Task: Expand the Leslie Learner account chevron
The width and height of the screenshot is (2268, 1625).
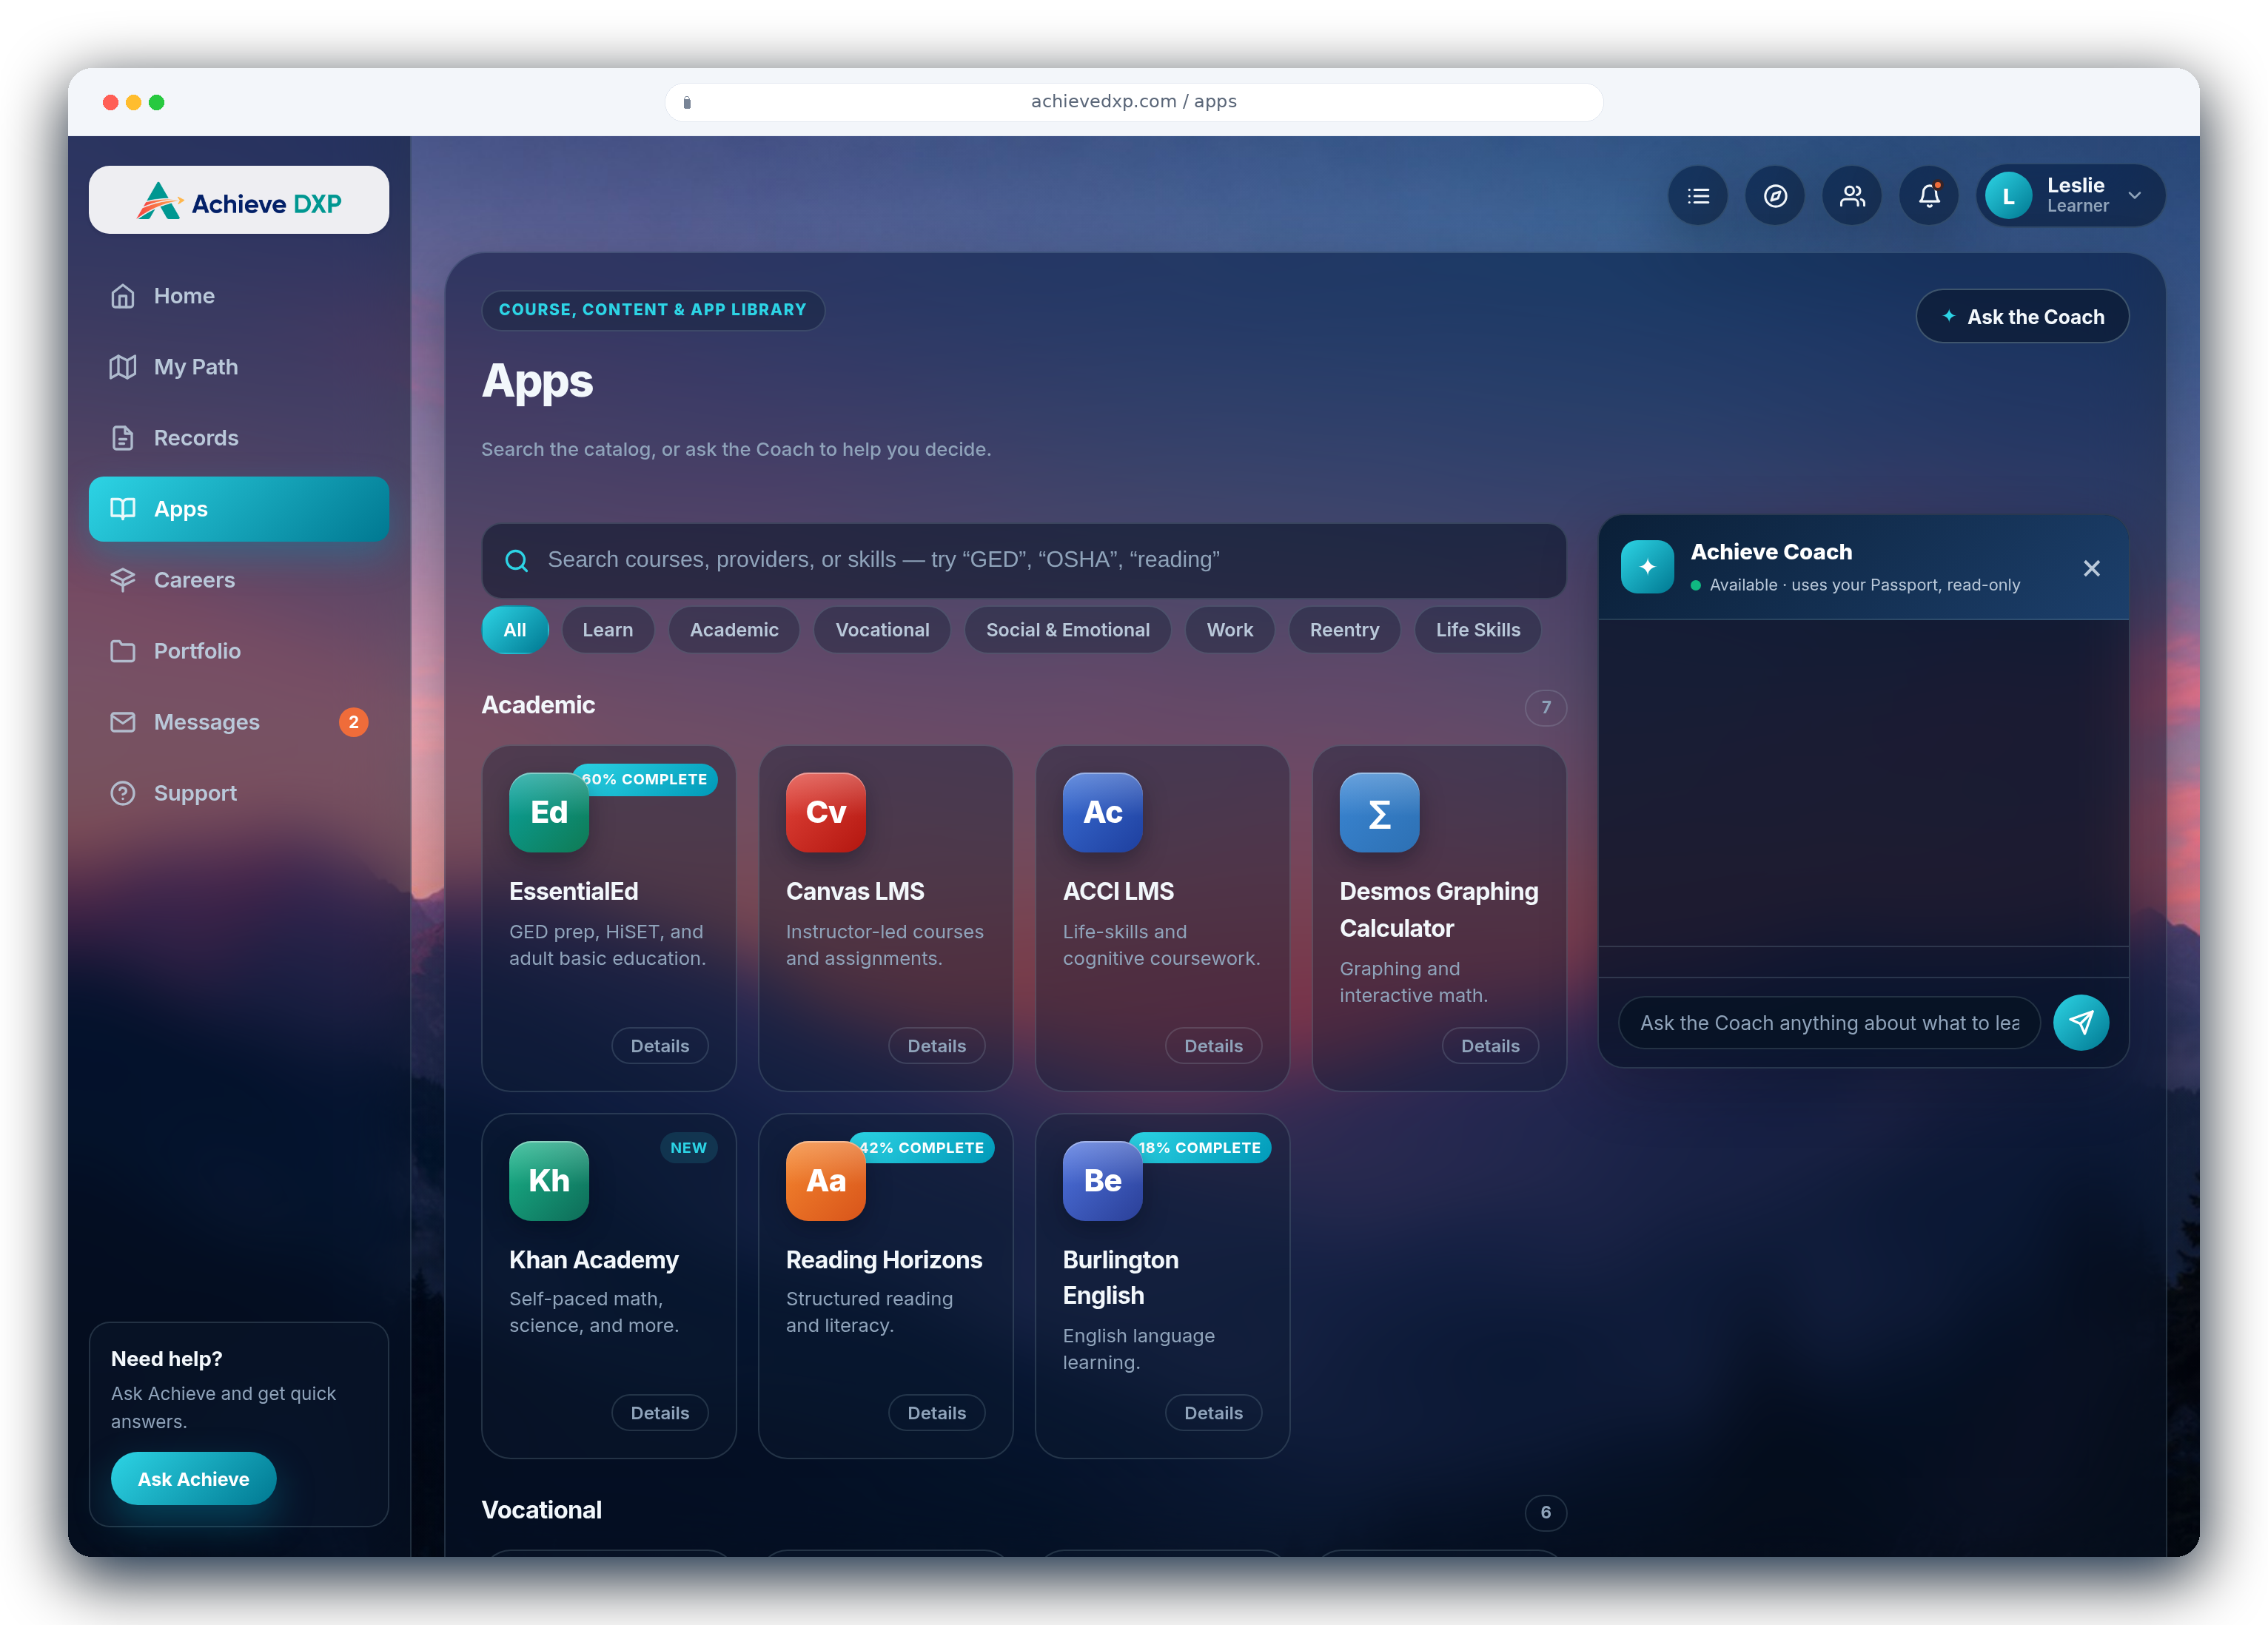Action: 2134,196
